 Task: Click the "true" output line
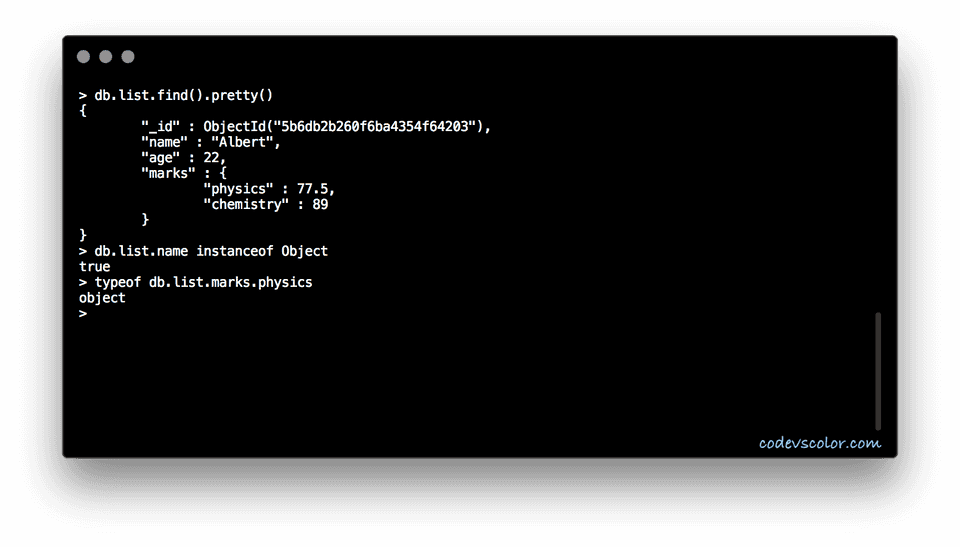pos(95,267)
